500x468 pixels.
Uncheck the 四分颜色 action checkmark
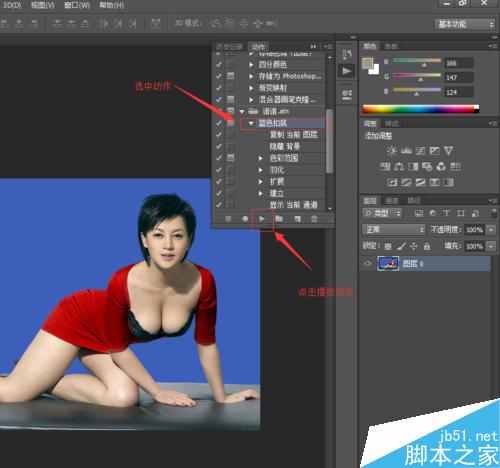pos(219,64)
